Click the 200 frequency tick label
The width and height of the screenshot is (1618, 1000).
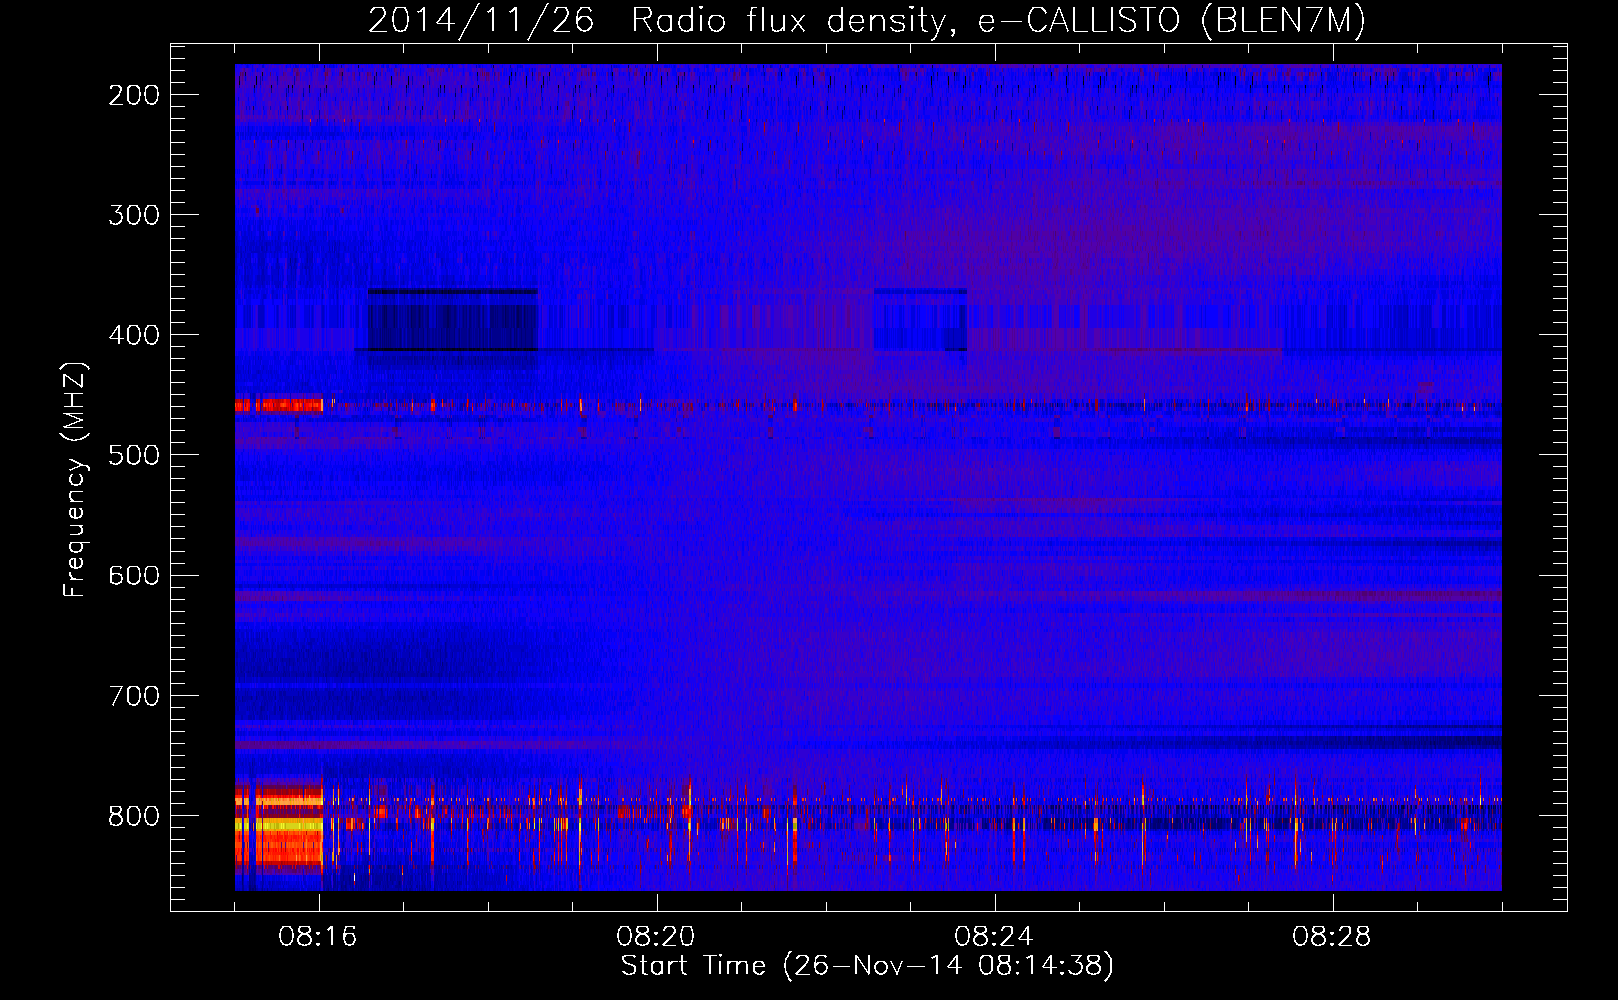pos(134,95)
